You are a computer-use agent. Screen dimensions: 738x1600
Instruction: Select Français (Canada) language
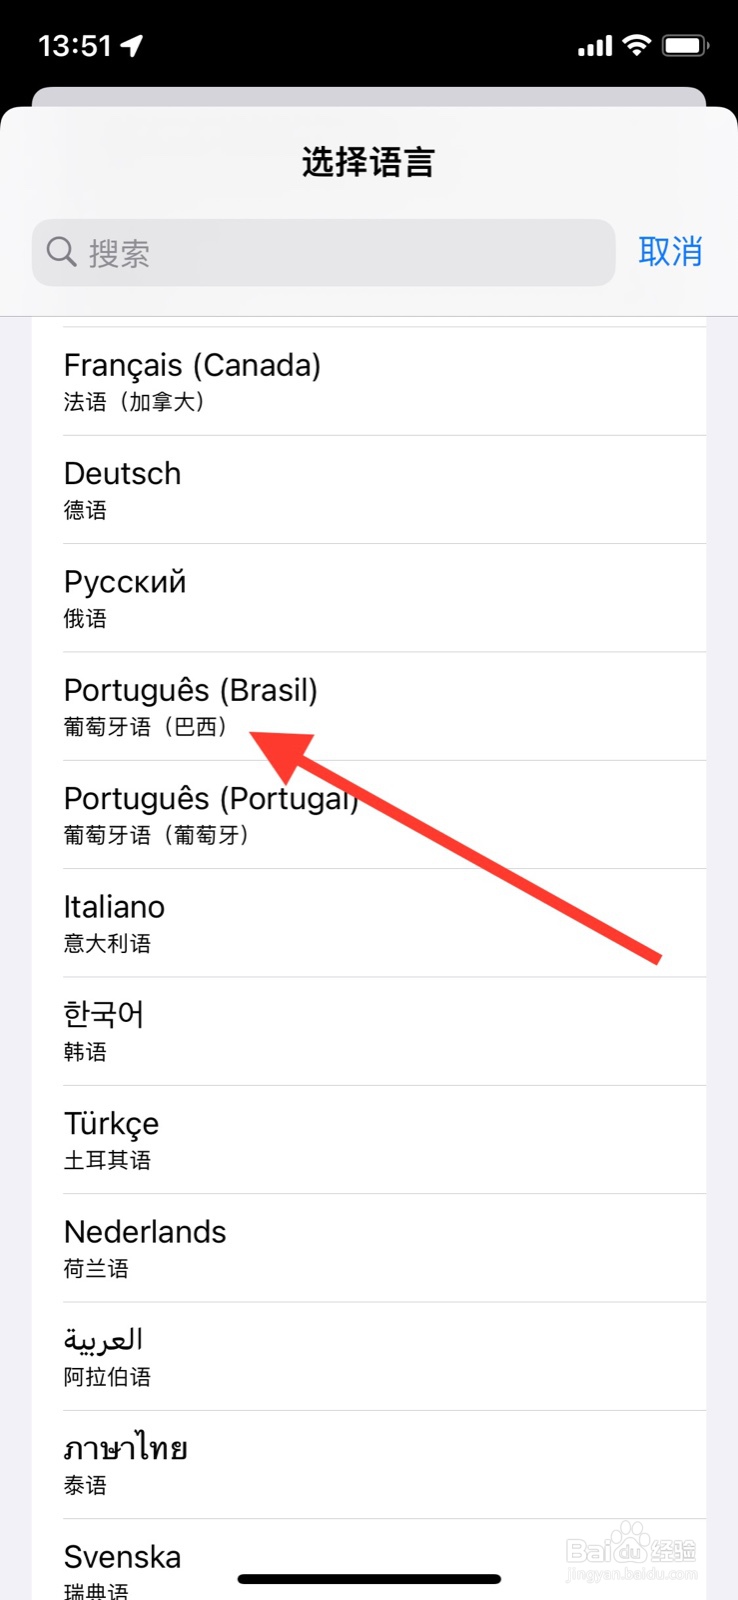[x=369, y=381]
